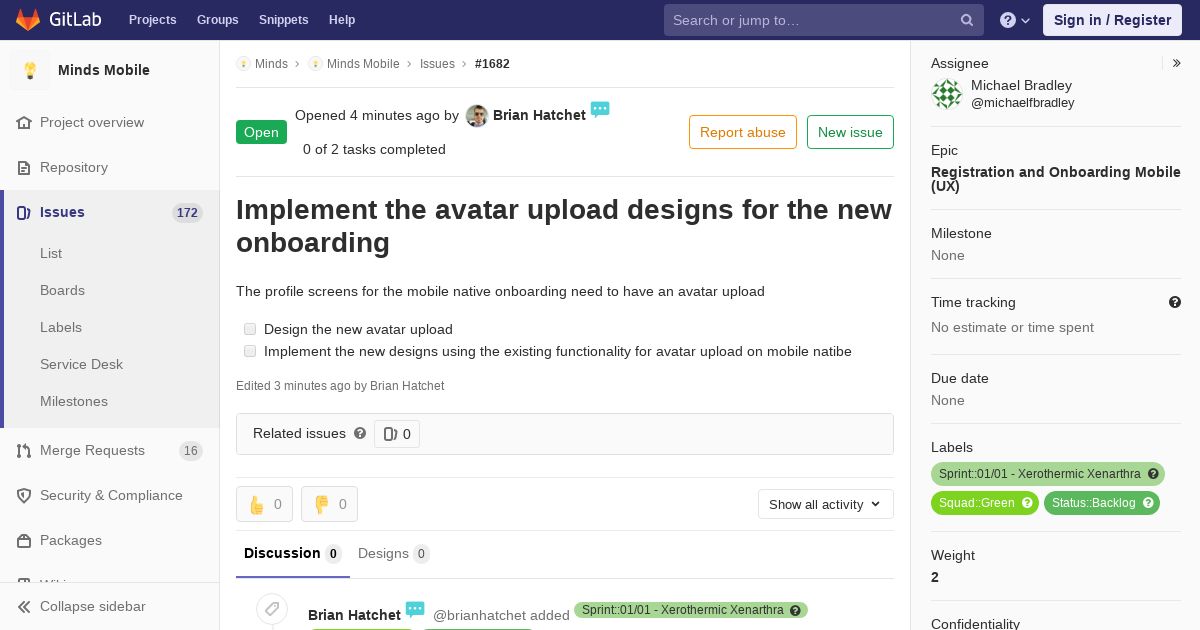1200x630 pixels.
Task: Collapse the right sidebar with double arrow
Action: coord(1177,63)
